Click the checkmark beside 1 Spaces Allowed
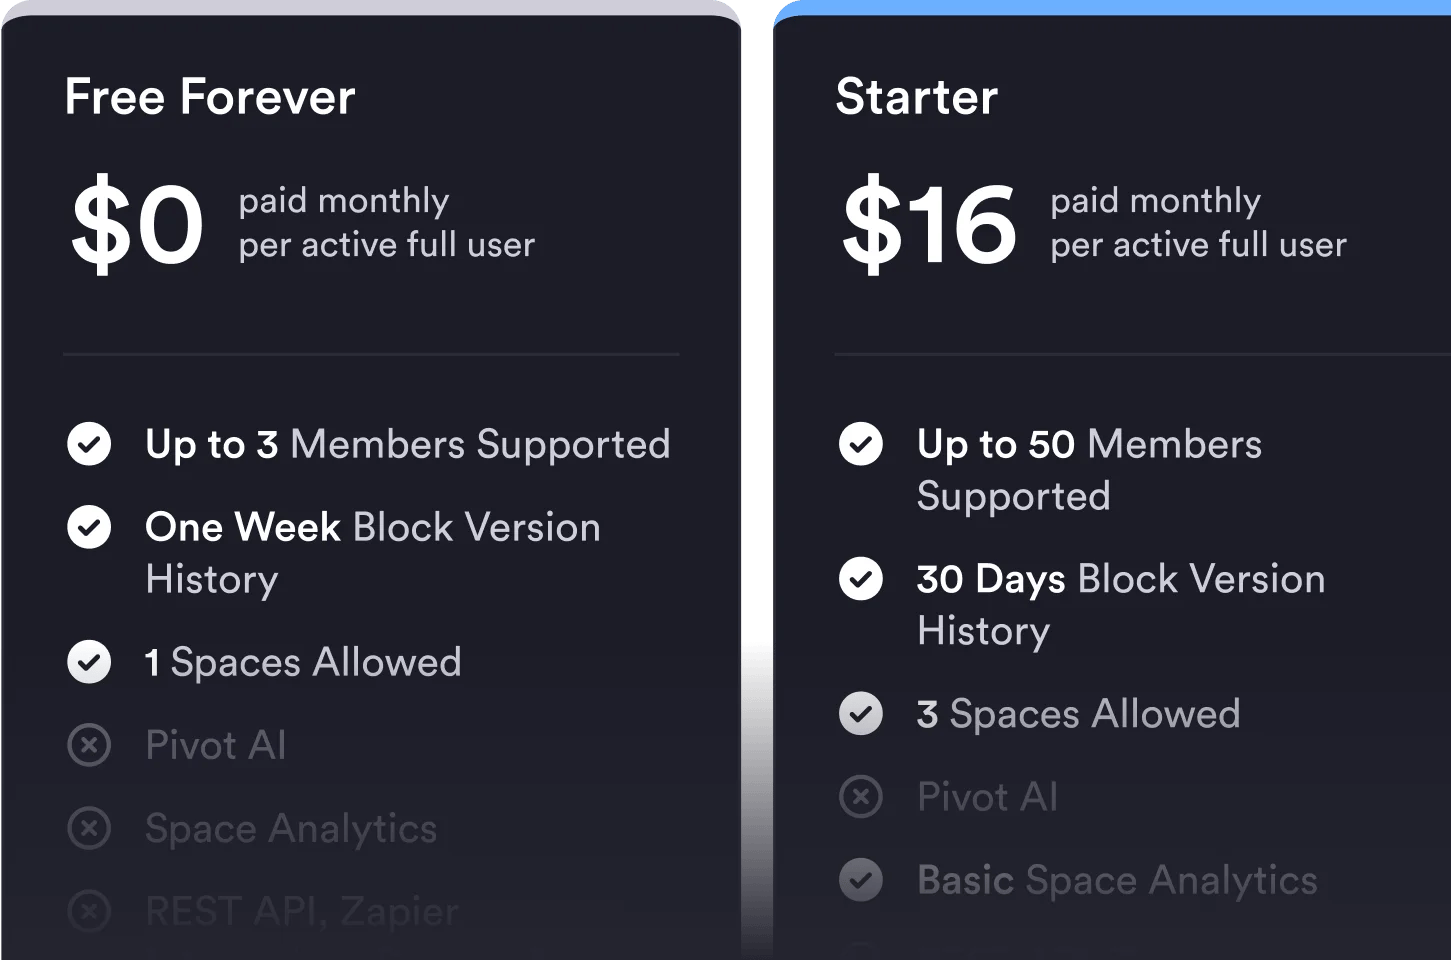The height and width of the screenshot is (960, 1451). [x=89, y=662]
